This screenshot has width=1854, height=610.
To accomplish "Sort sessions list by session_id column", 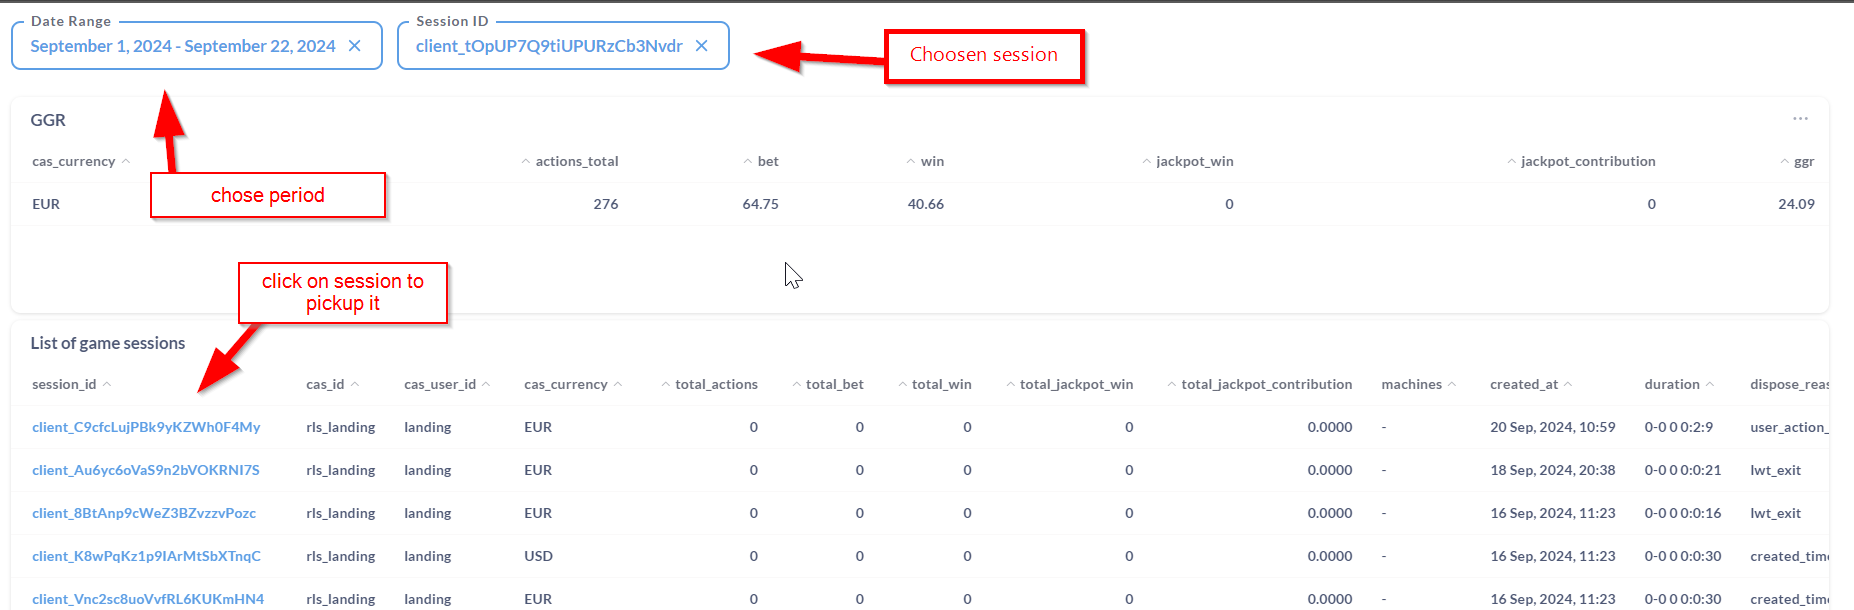I will tap(64, 384).
